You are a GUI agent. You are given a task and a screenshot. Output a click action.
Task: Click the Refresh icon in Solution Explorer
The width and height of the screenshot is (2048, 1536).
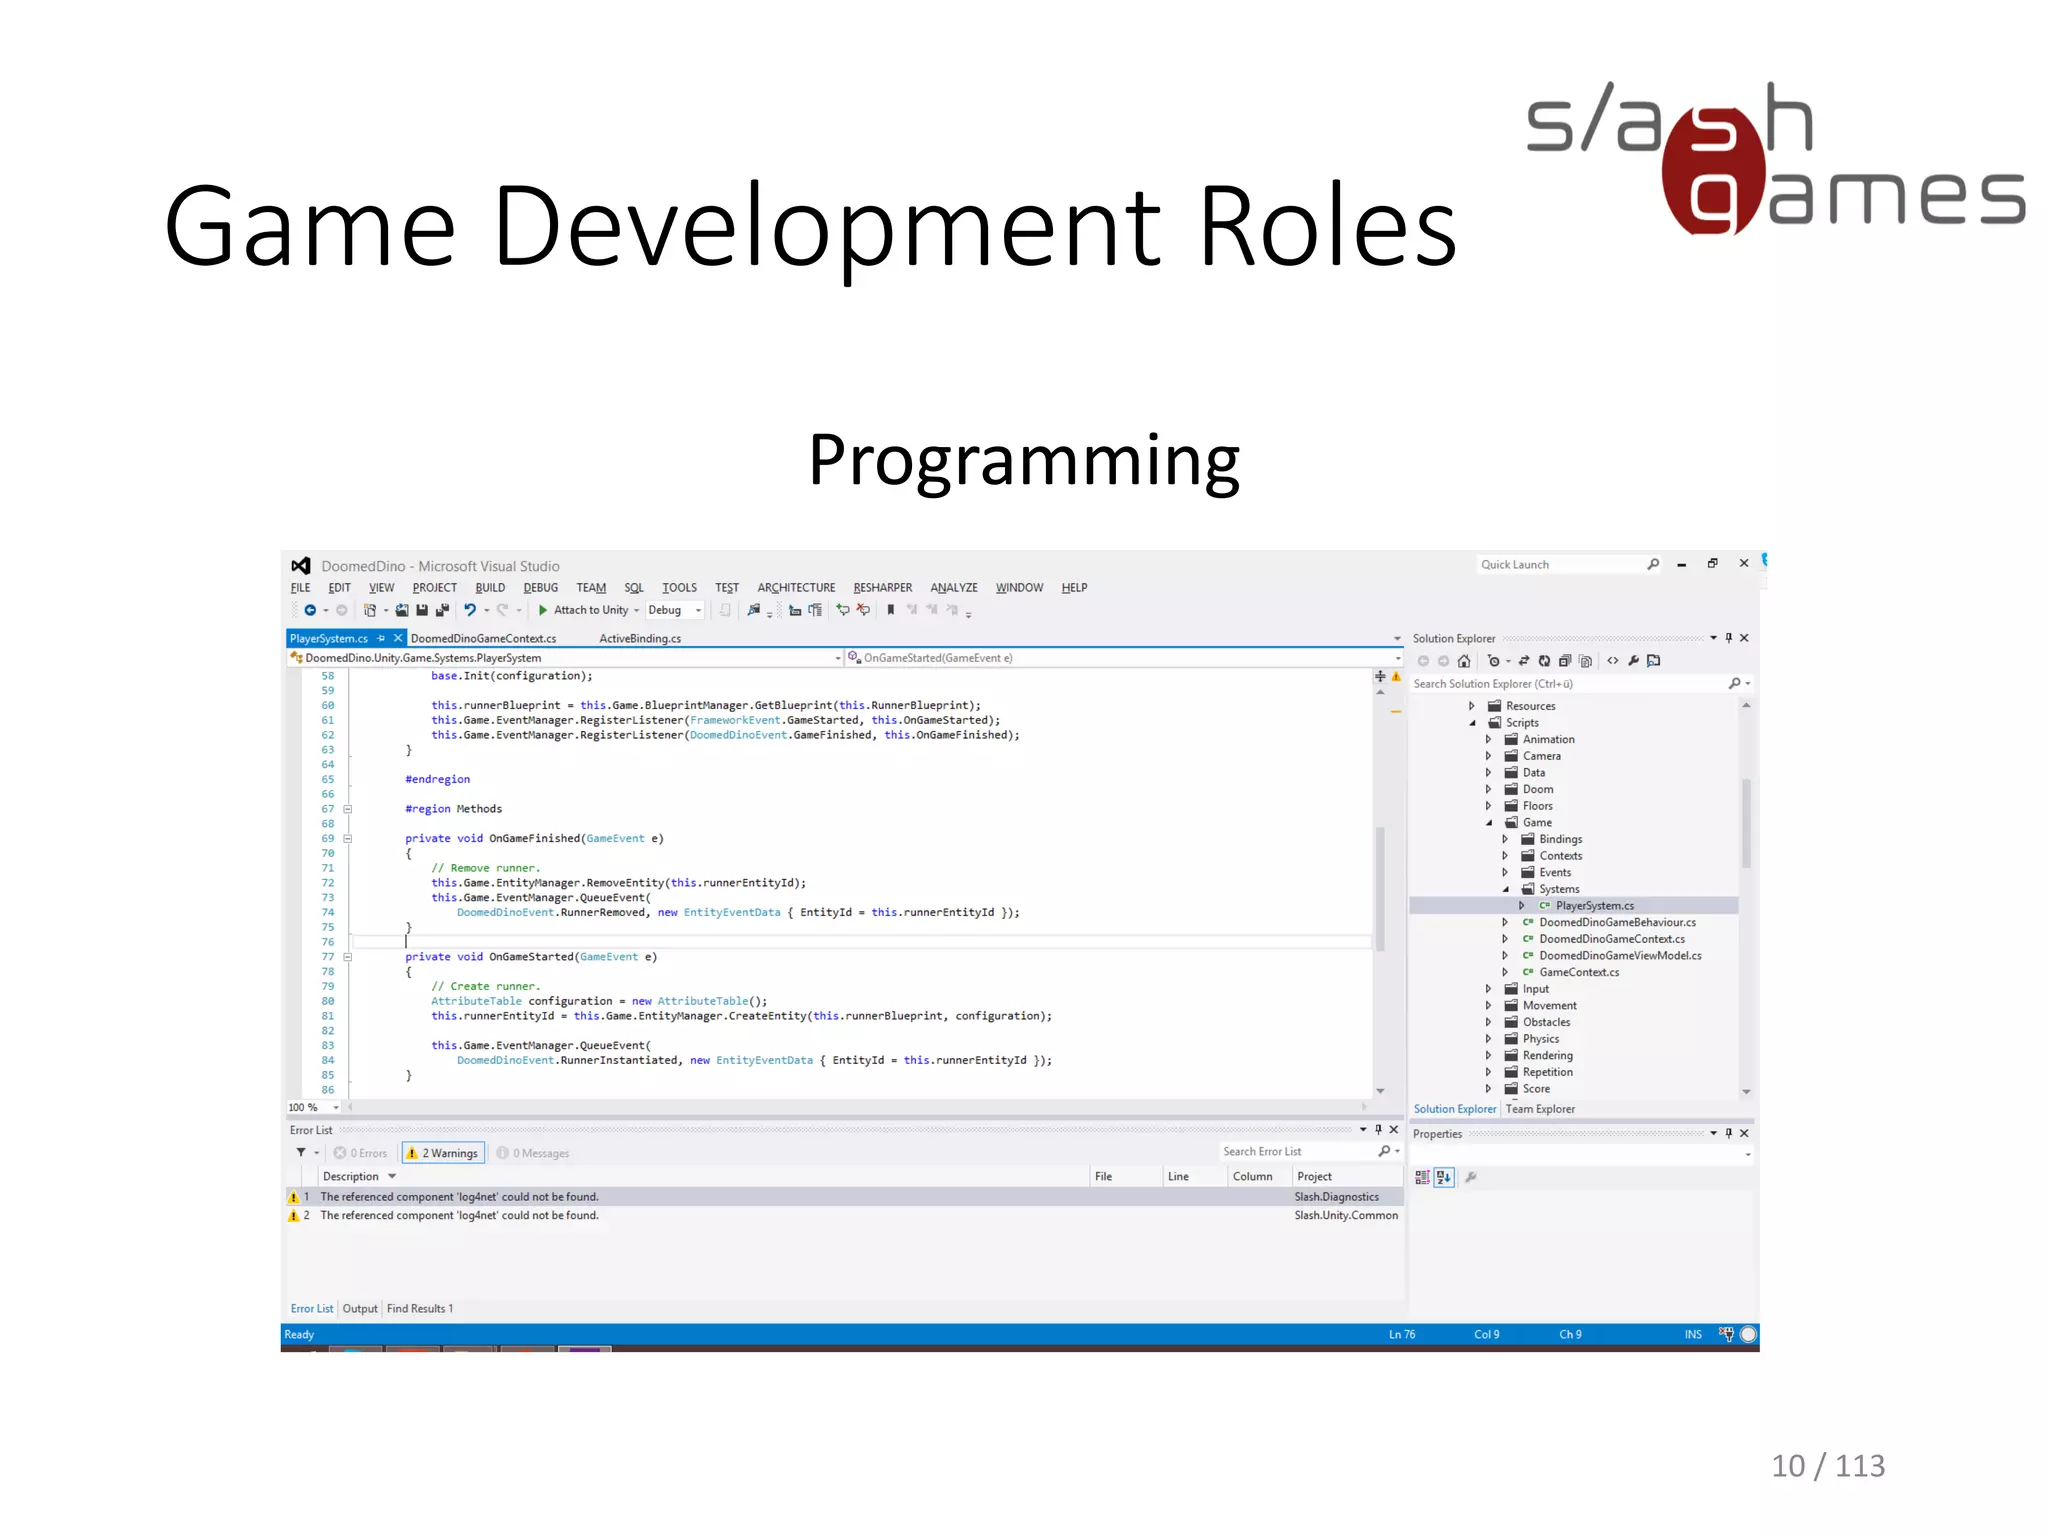click(x=1544, y=661)
